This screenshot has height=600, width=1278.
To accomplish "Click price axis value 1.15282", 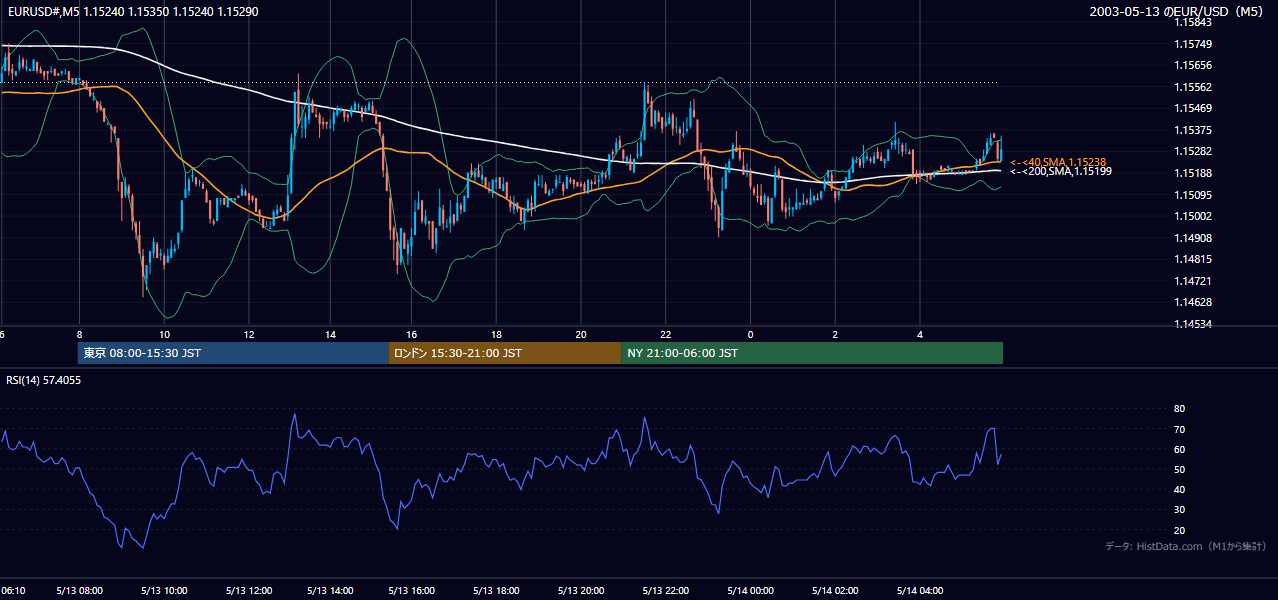I will click(x=1192, y=151).
